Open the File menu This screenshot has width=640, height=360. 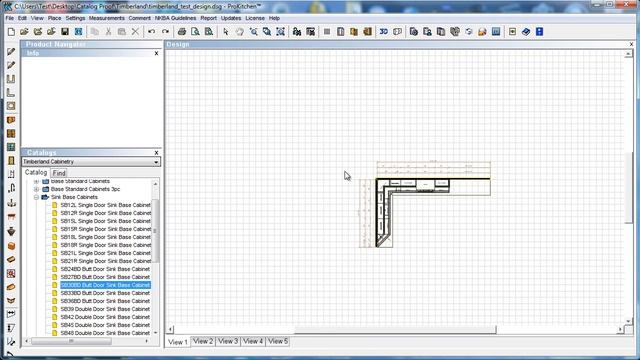[x=9, y=18]
